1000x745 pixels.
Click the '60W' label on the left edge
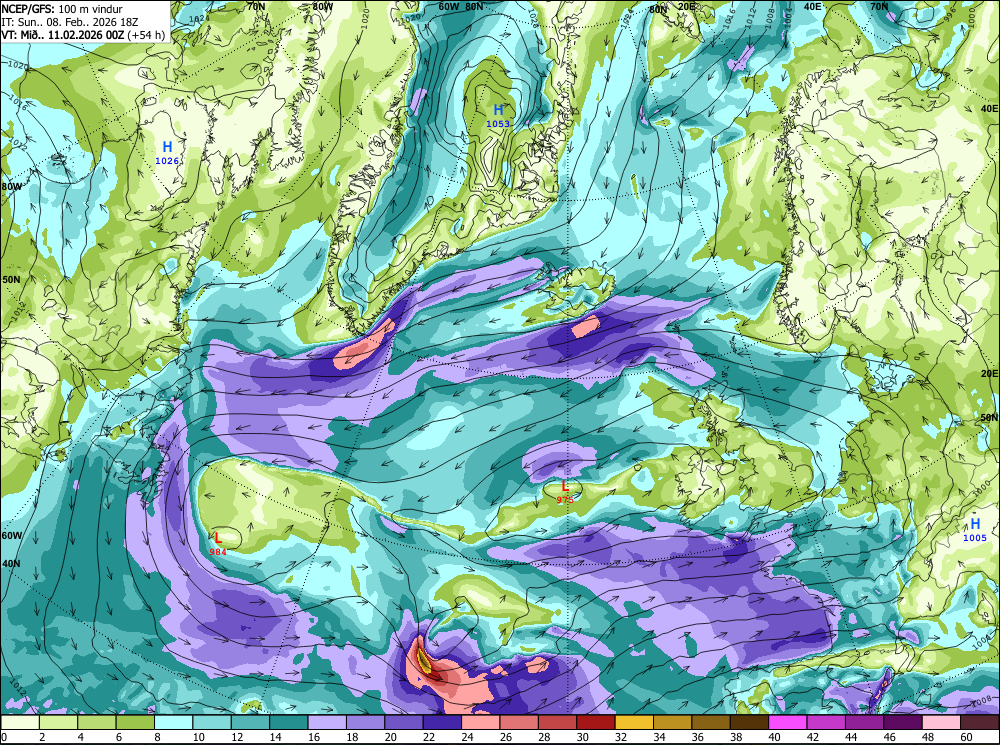(x=11, y=536)
